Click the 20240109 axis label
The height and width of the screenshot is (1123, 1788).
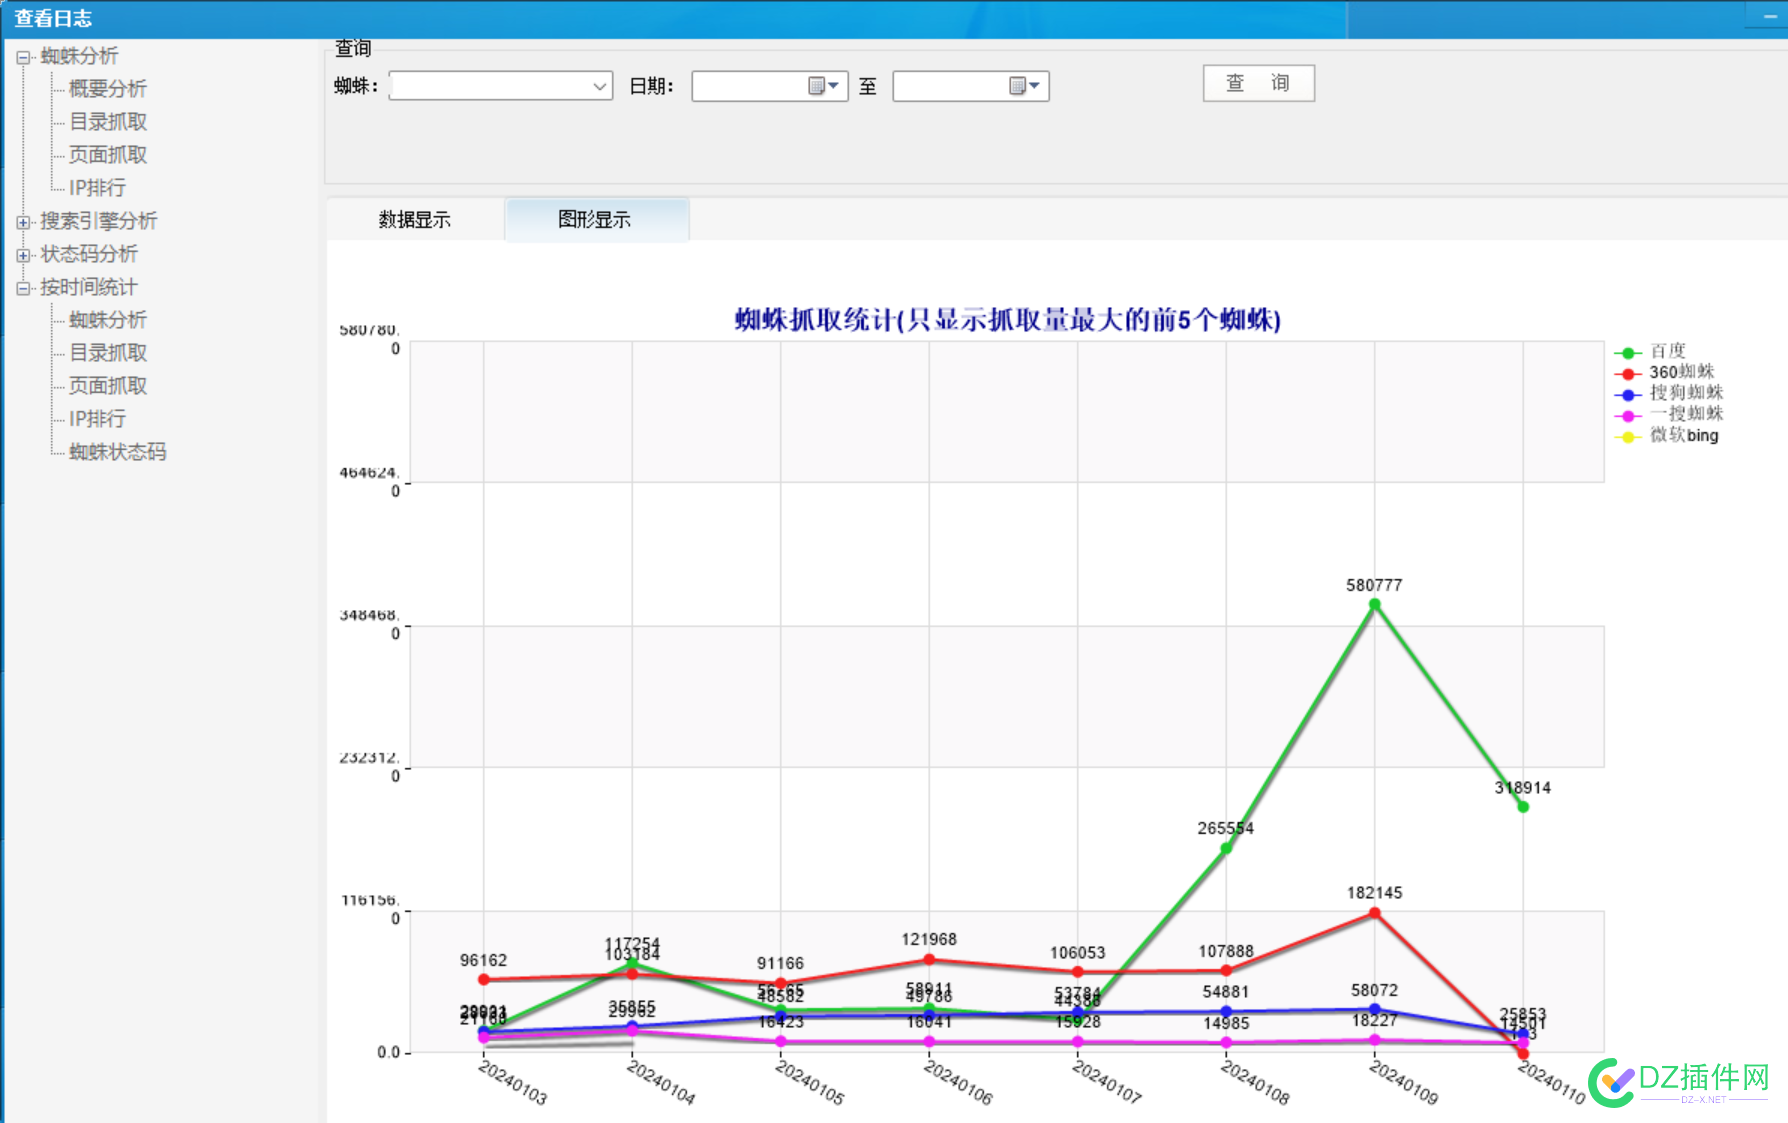coord(1403,1083)
